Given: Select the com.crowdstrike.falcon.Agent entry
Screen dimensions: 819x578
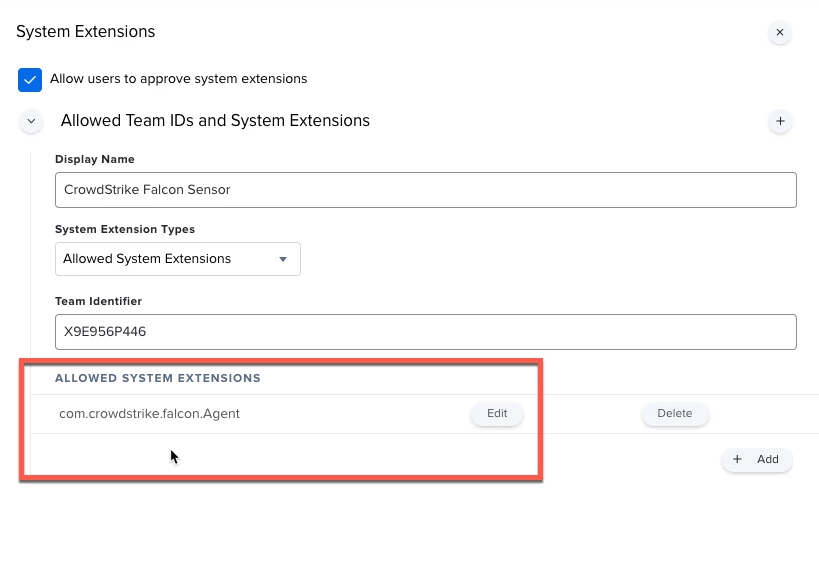Looking at the screenshot, I should click(149, 414).
